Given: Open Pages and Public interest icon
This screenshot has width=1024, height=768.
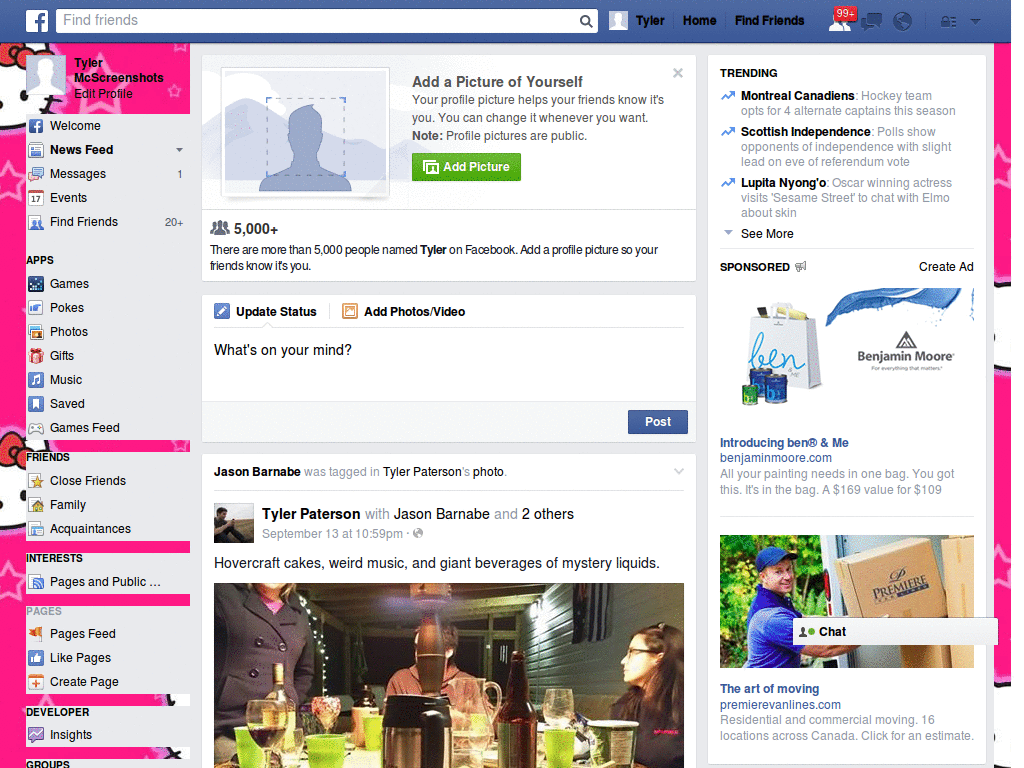Looking at the screenshot, I should point(36,582).
